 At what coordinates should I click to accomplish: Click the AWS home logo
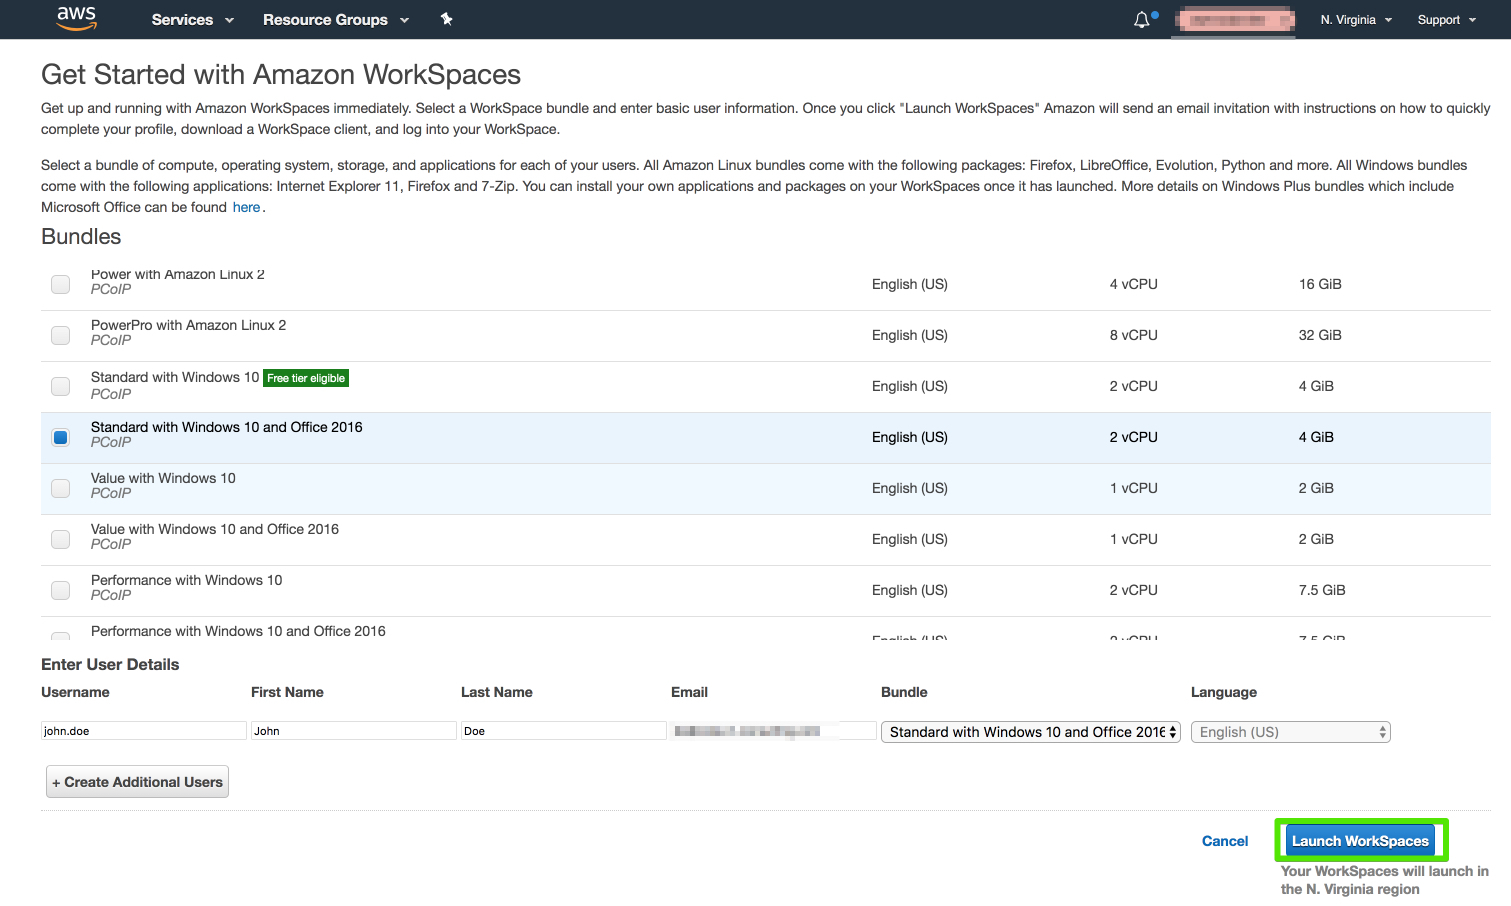[76, 19]
